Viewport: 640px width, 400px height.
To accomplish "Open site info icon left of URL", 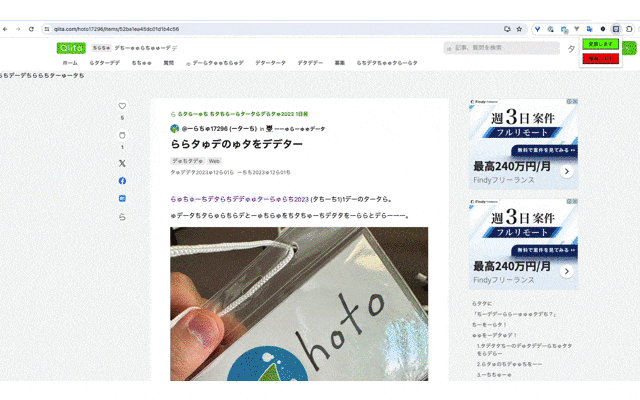I will pos(47,29).
